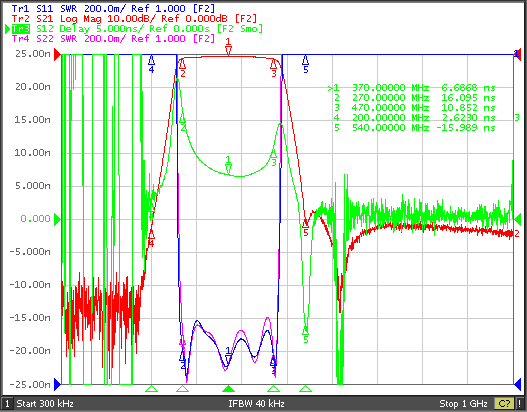Screen dimensions: 527x412
Task: Select the Tr4 S22 SWR trace label
Action: 113,39
